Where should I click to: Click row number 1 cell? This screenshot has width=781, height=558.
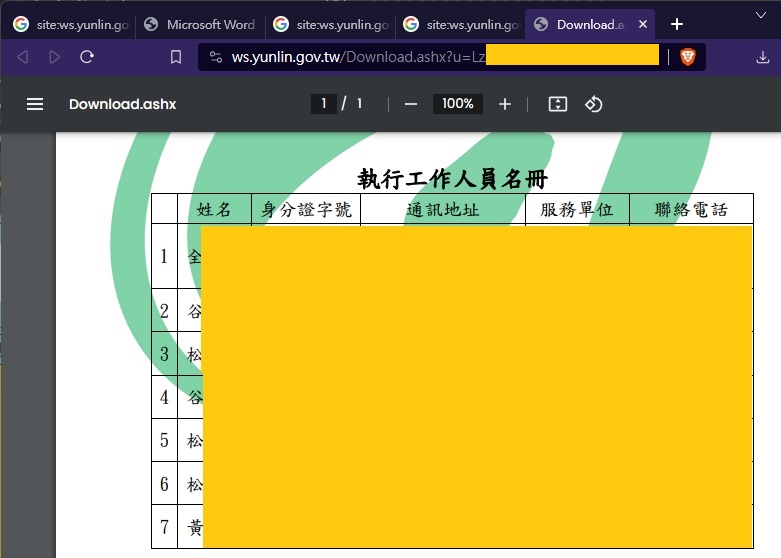point(164,256)
